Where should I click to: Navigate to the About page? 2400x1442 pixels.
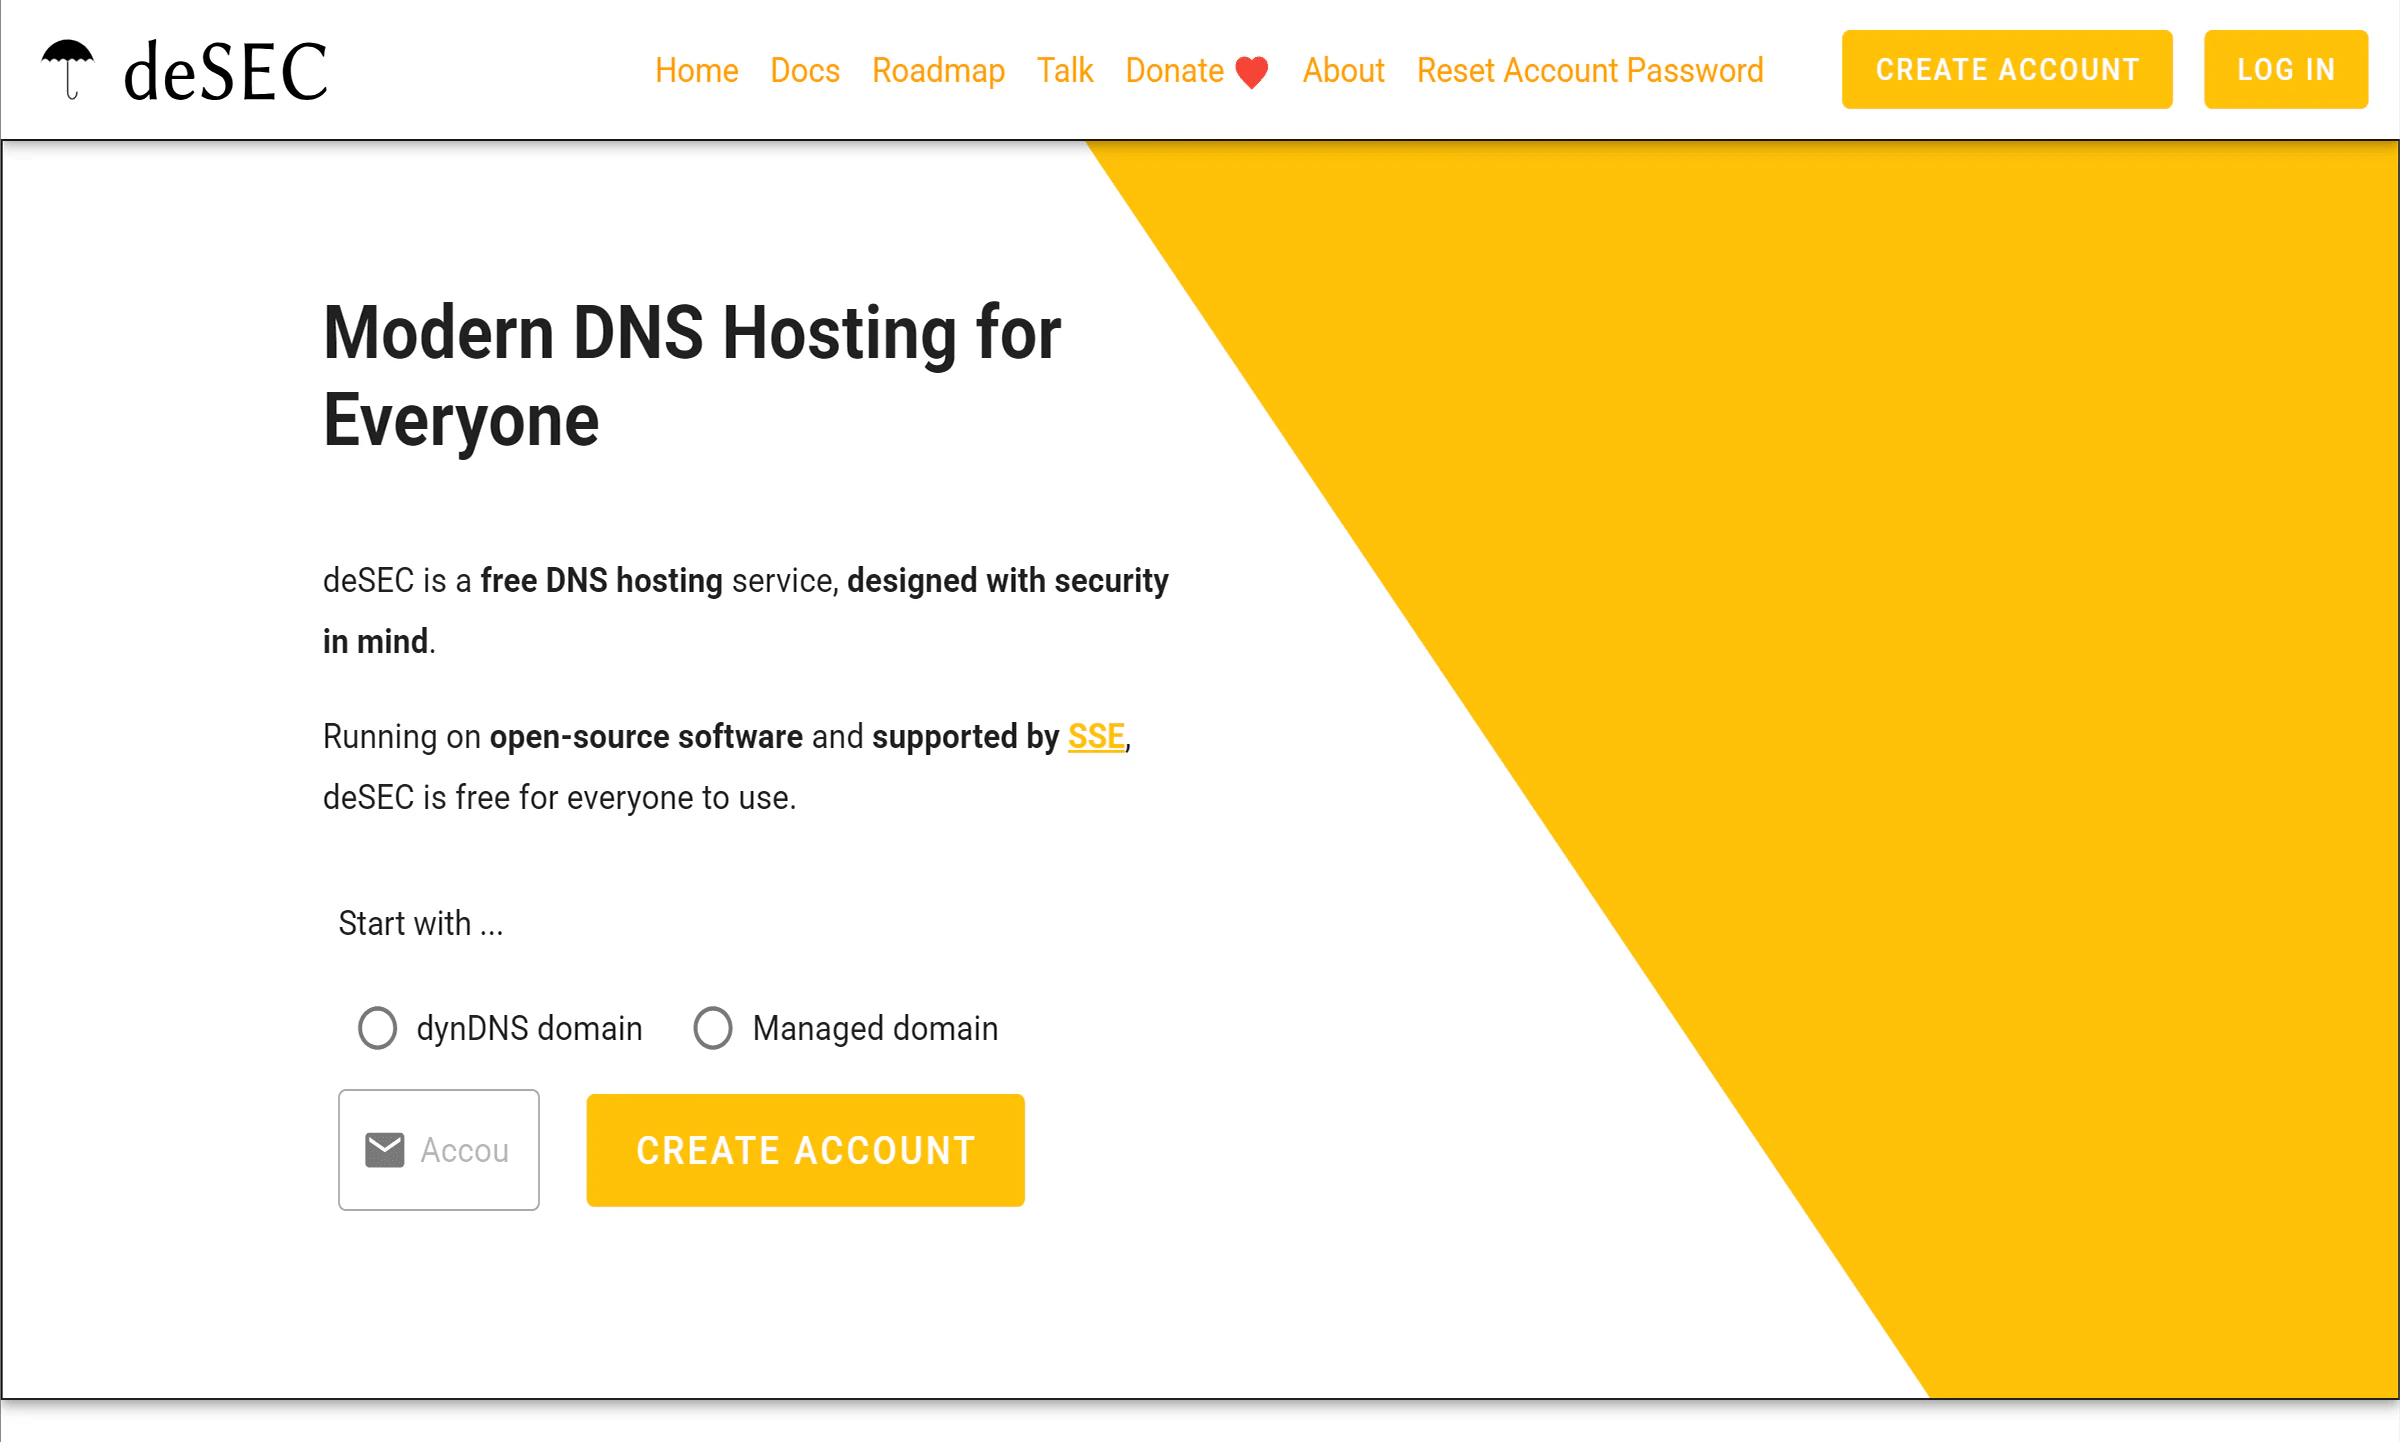tap(1343, 70)
